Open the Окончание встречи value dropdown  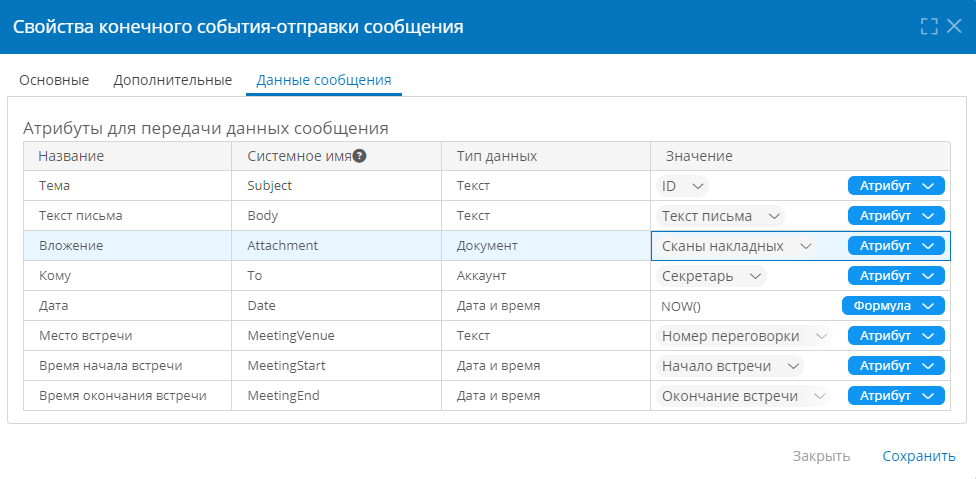point(743,396)
